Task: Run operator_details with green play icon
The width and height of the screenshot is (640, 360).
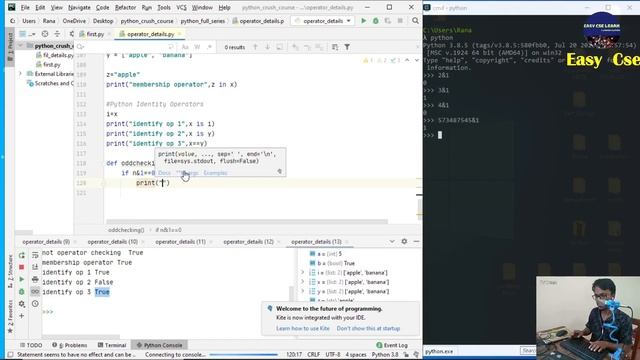Action: point(363,21)
